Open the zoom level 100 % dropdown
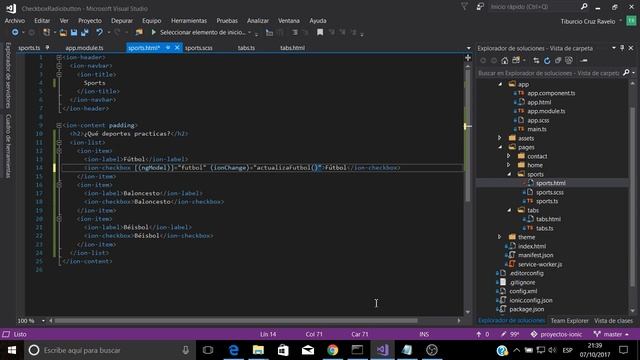 tap(43, 321)
